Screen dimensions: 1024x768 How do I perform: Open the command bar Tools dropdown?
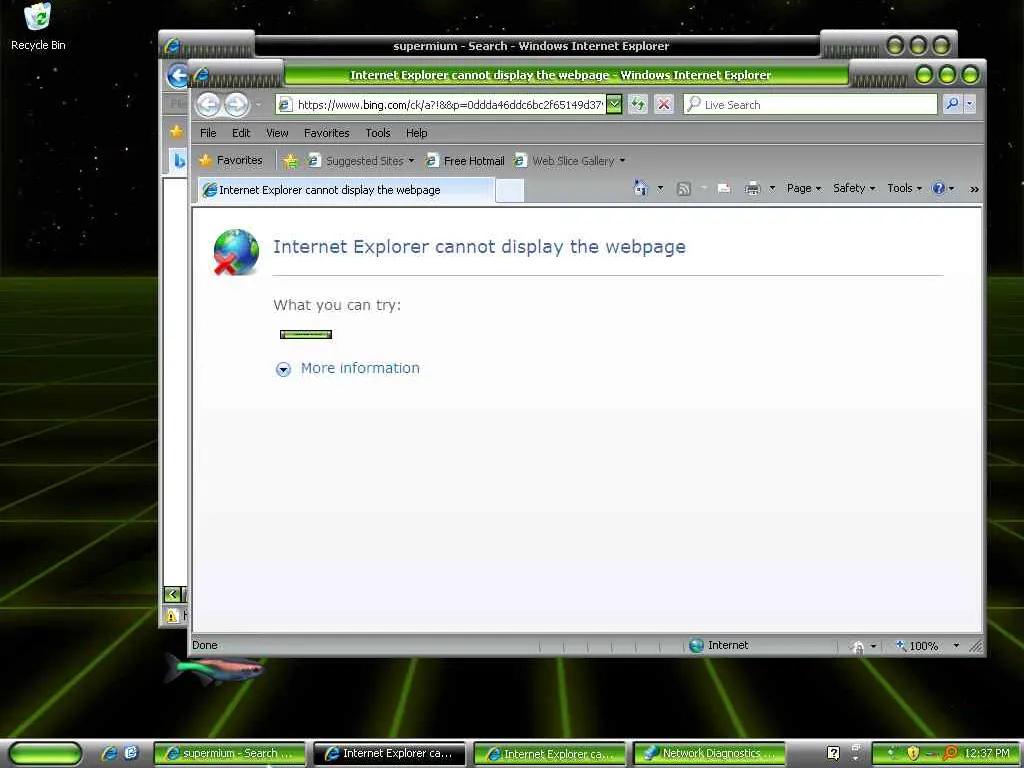tap(904, 188)
